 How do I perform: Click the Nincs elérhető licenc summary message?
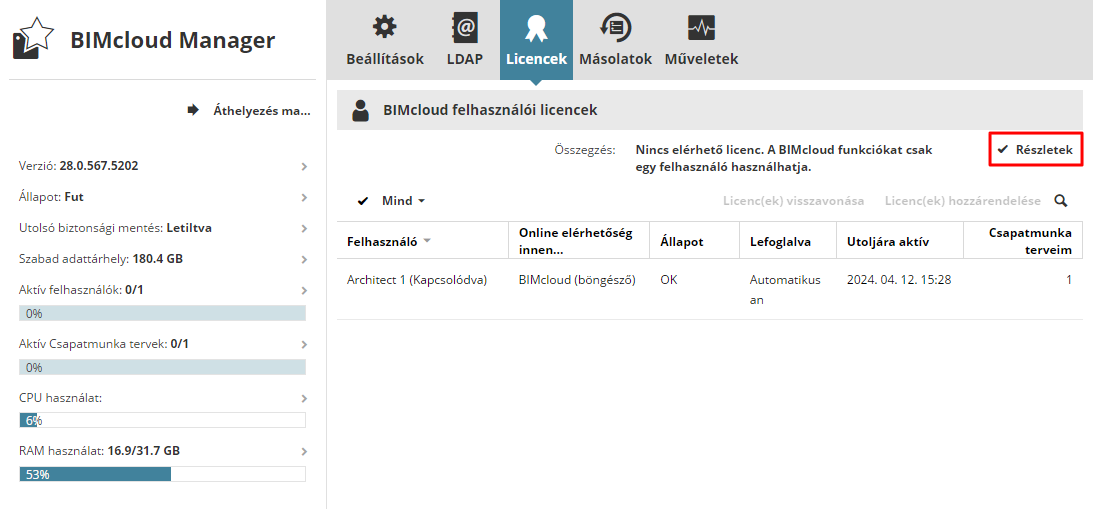click(x=784, y=158)
